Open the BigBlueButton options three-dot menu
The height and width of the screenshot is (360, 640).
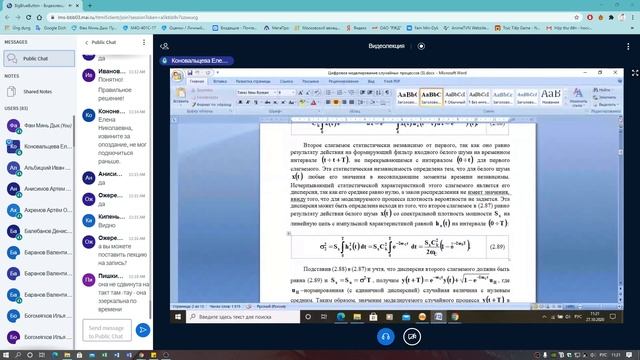click(628, 47)
